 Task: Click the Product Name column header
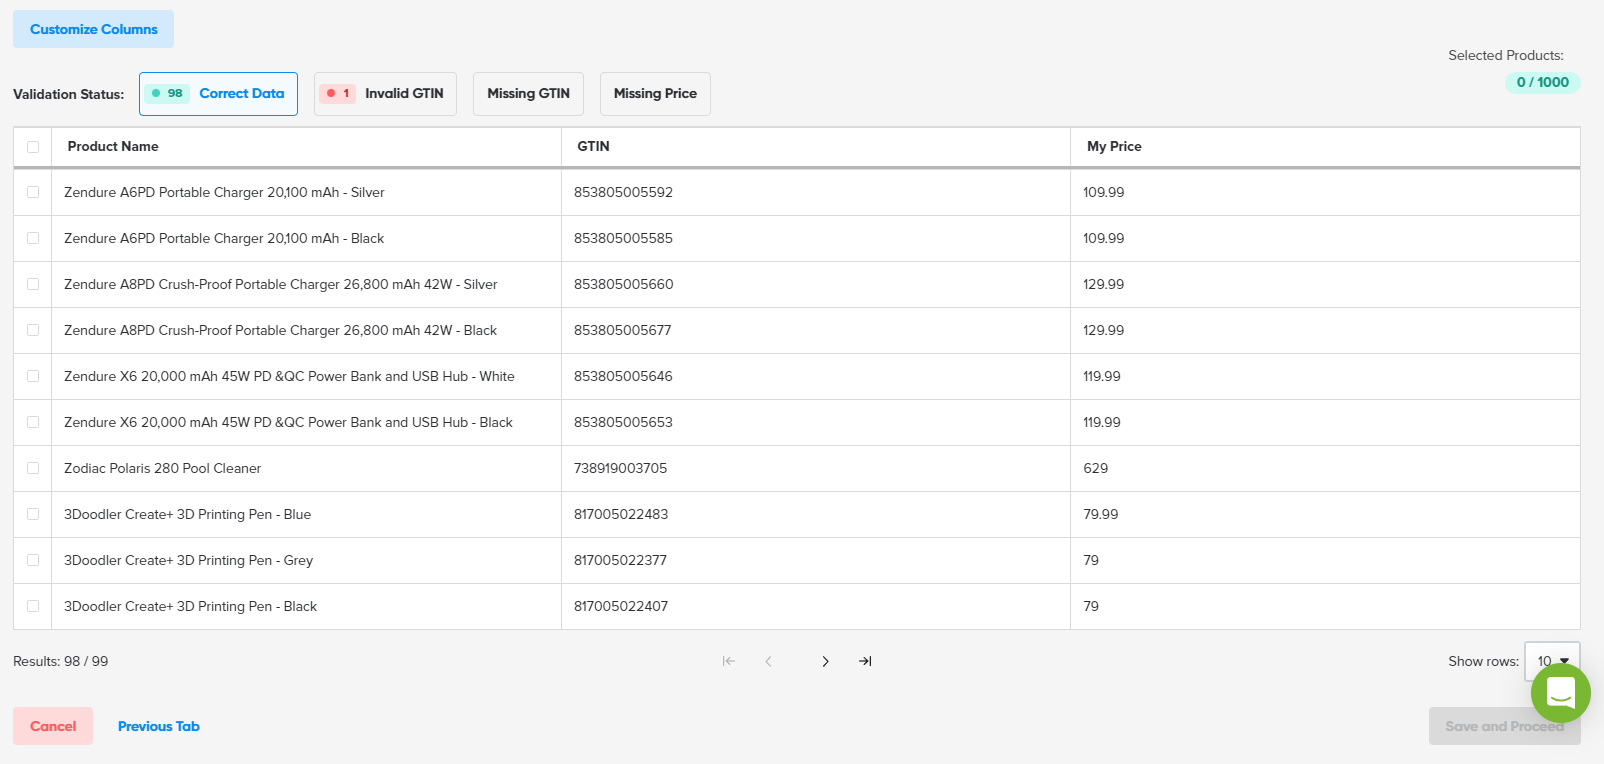pyautogui.click(x=113, y=146)
